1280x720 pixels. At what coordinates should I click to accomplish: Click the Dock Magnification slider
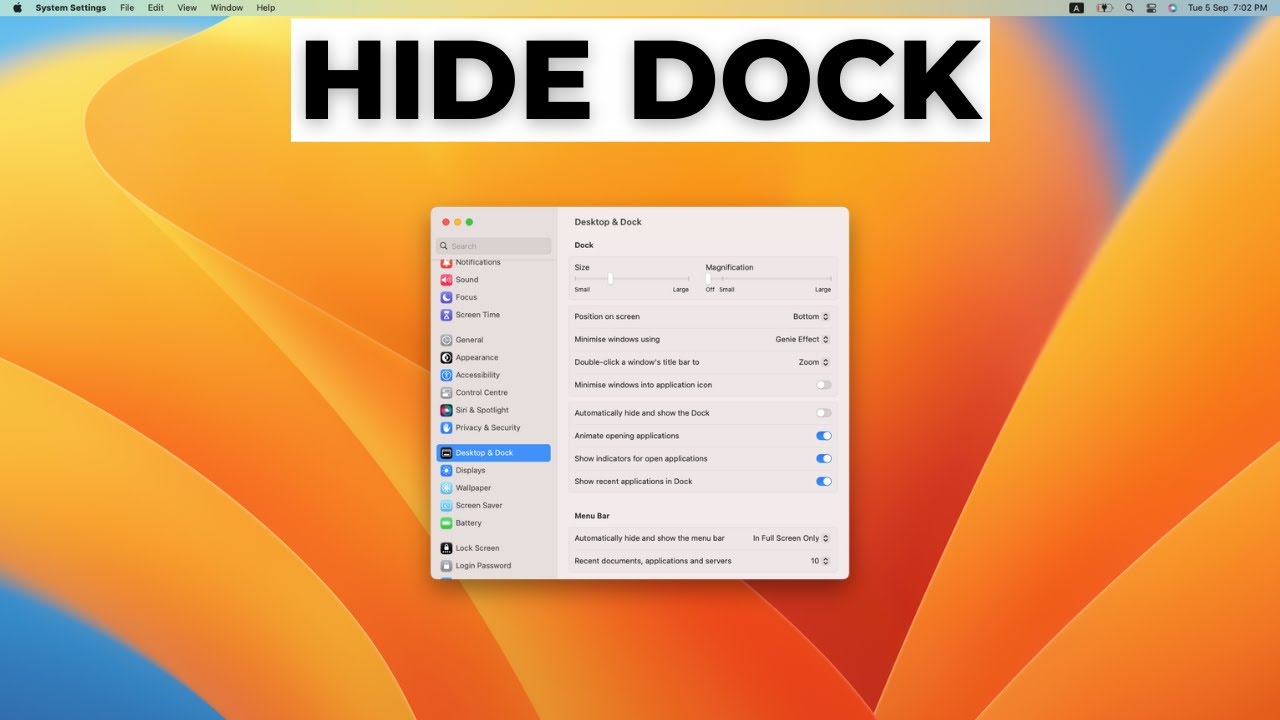768,279
